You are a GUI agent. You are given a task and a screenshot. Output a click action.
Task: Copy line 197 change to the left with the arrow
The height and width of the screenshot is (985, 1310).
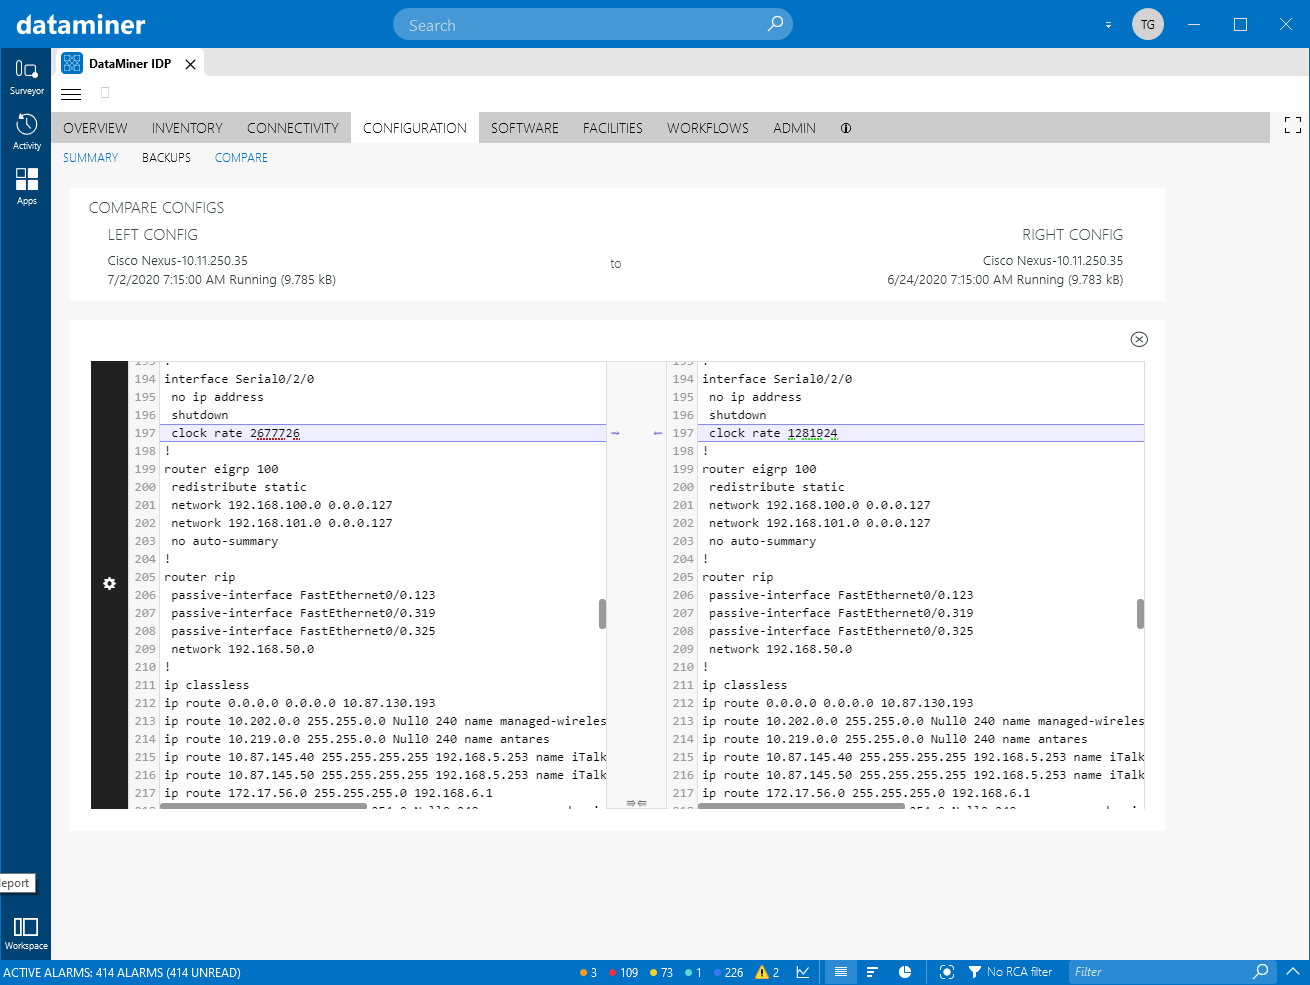[x=658, y=433]
